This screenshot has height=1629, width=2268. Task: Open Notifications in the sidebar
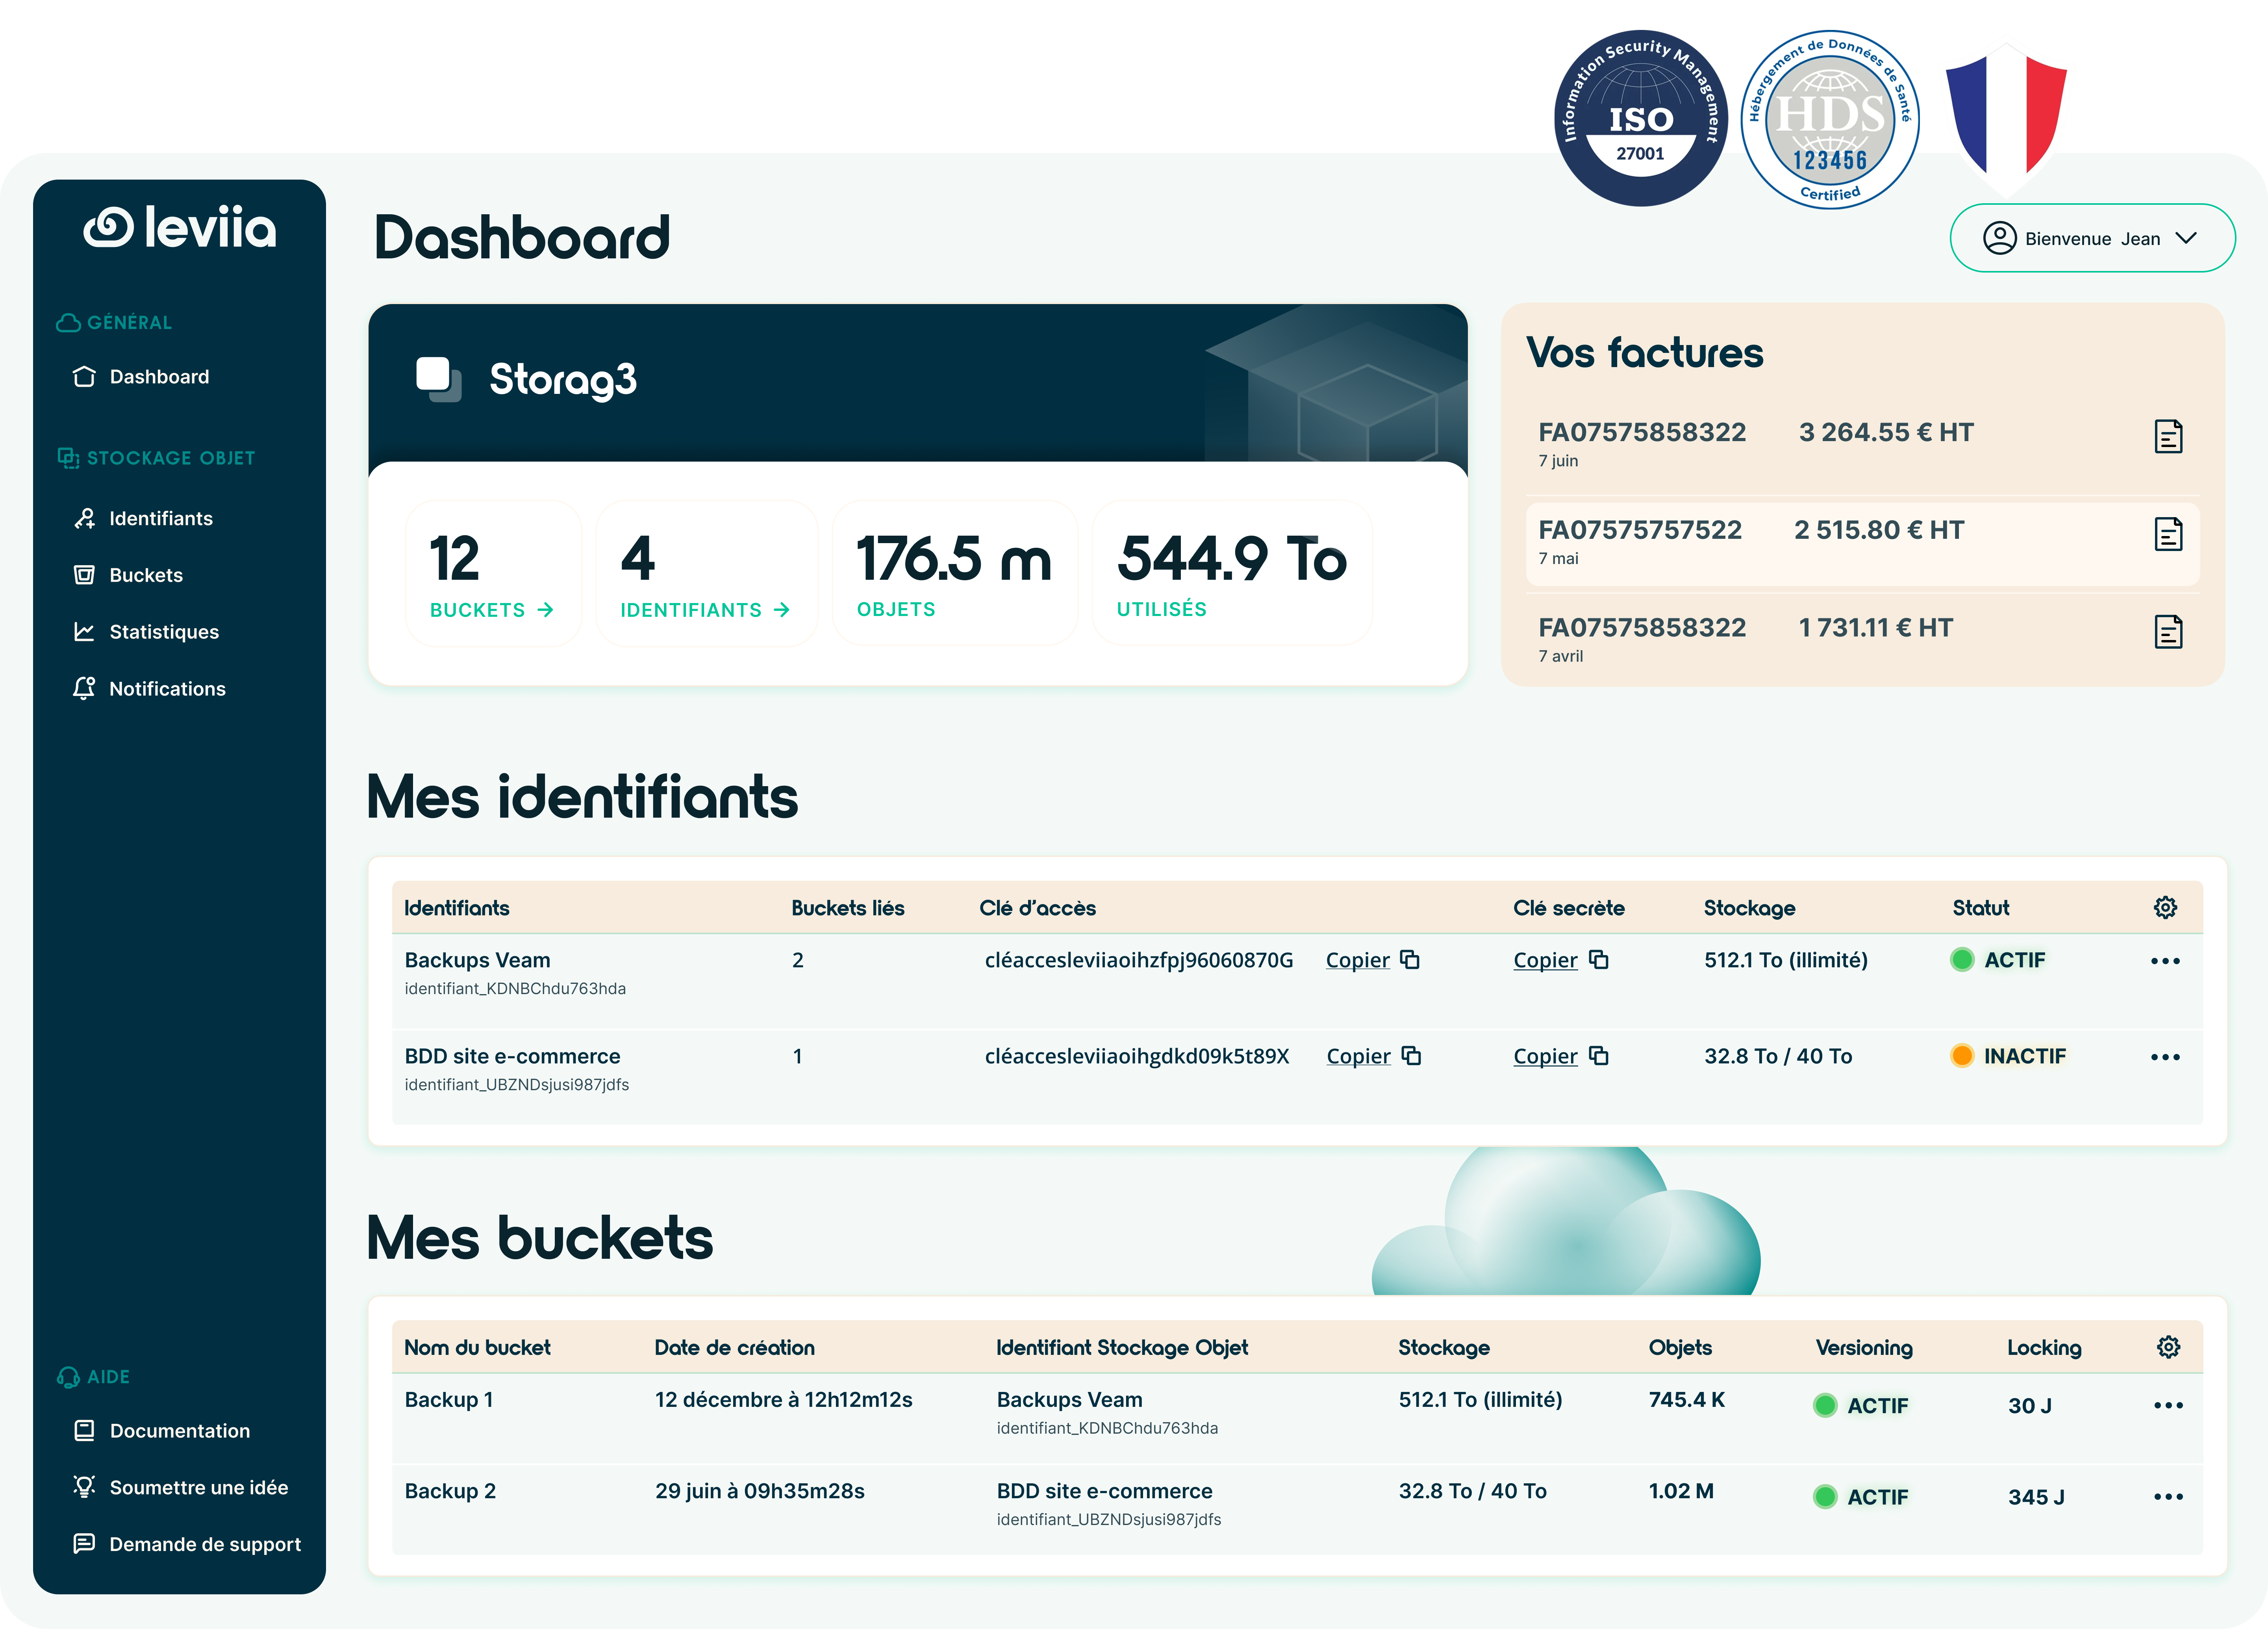pyautogui.click(x=167, y=688)
